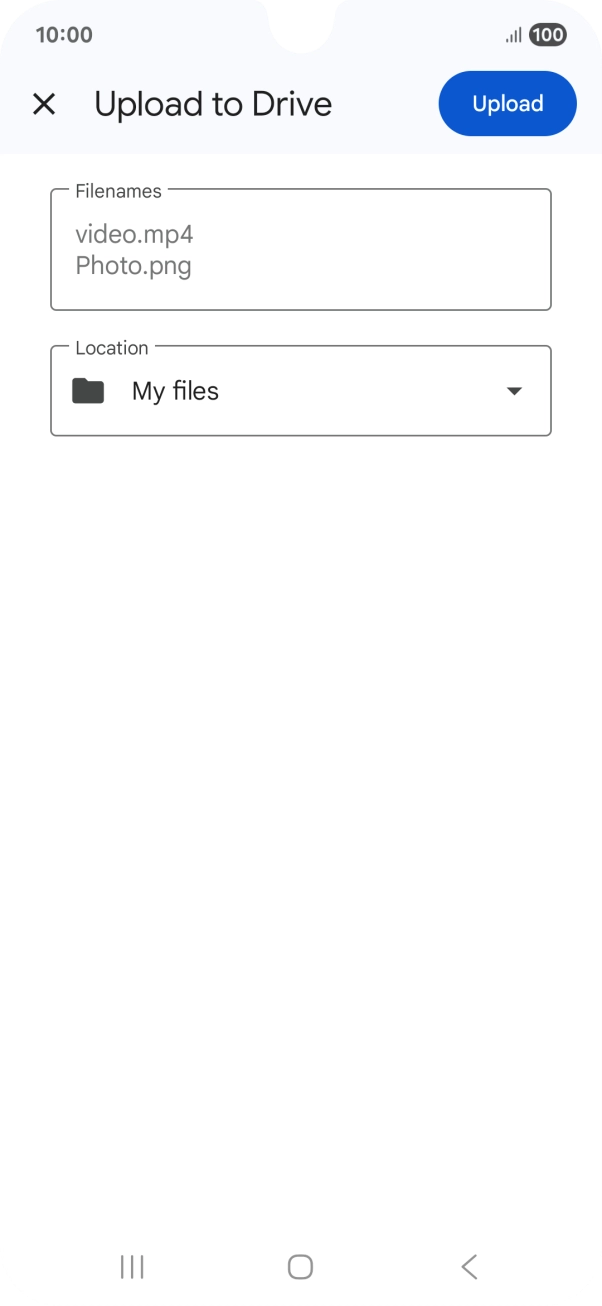Tap the header bar between title and Upload

(x=385, y=104)
